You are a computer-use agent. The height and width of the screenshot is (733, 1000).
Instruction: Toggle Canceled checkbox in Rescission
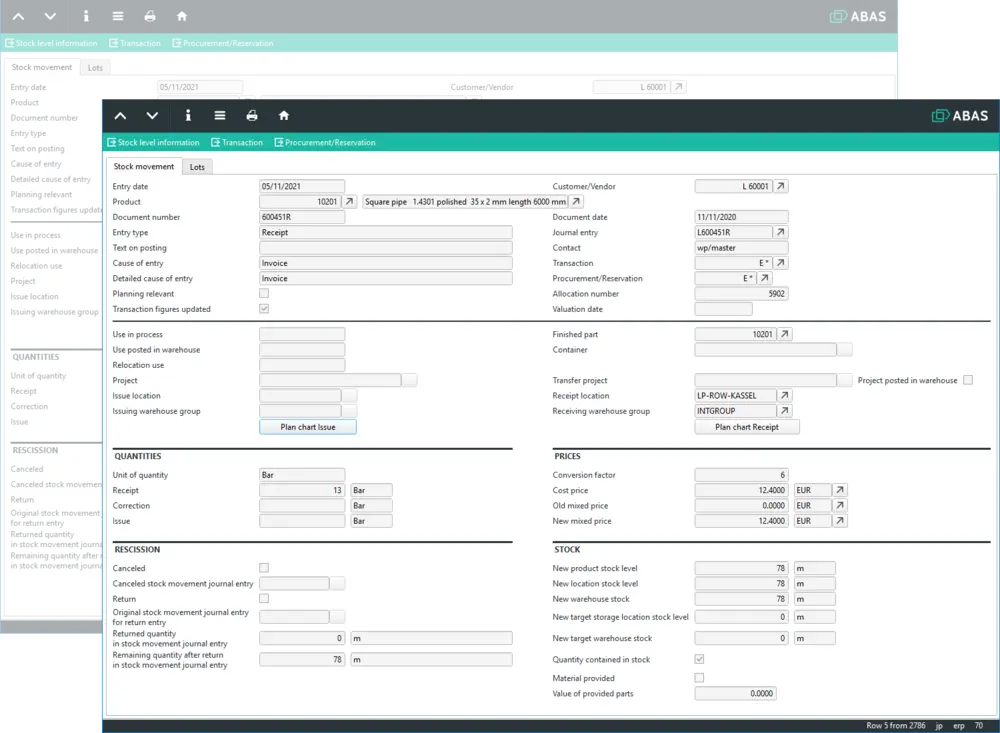[264, 568]
